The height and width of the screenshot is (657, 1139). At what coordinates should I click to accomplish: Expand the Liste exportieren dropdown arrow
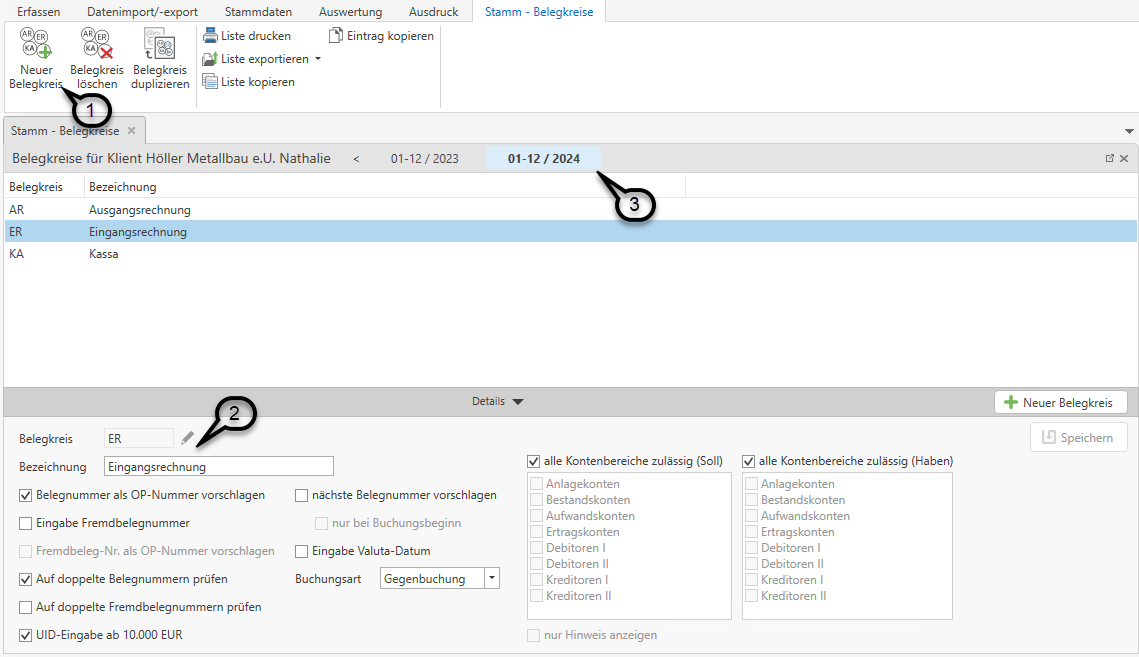pos(318,59)
